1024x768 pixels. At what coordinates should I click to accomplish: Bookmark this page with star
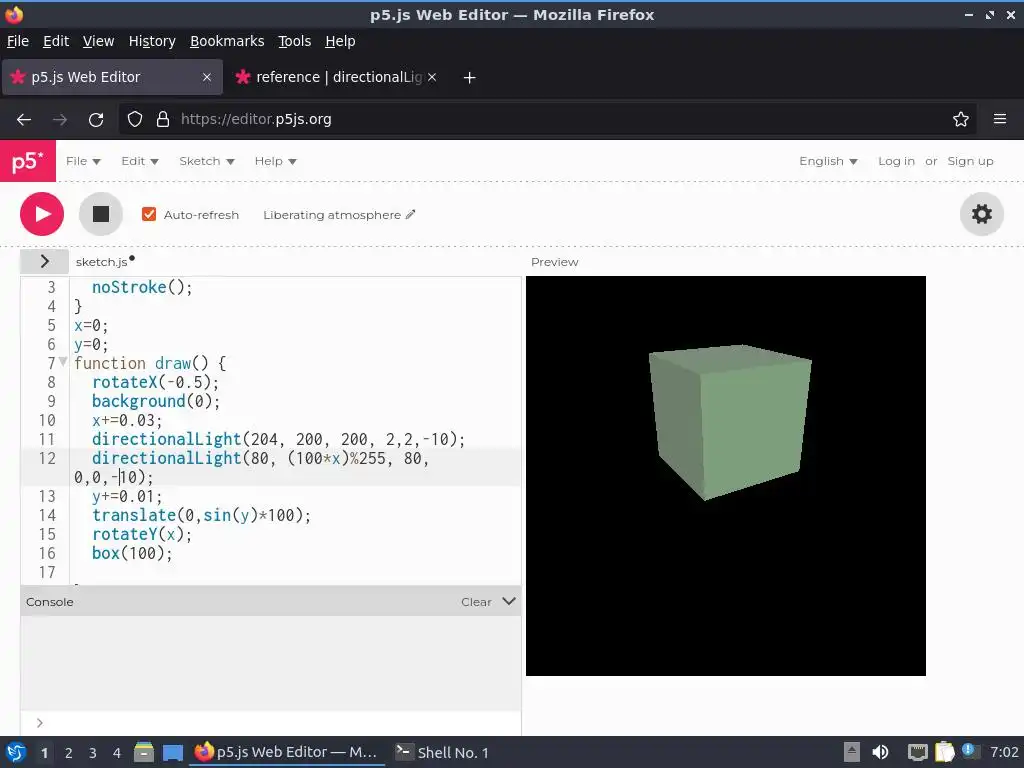point(961,120)
